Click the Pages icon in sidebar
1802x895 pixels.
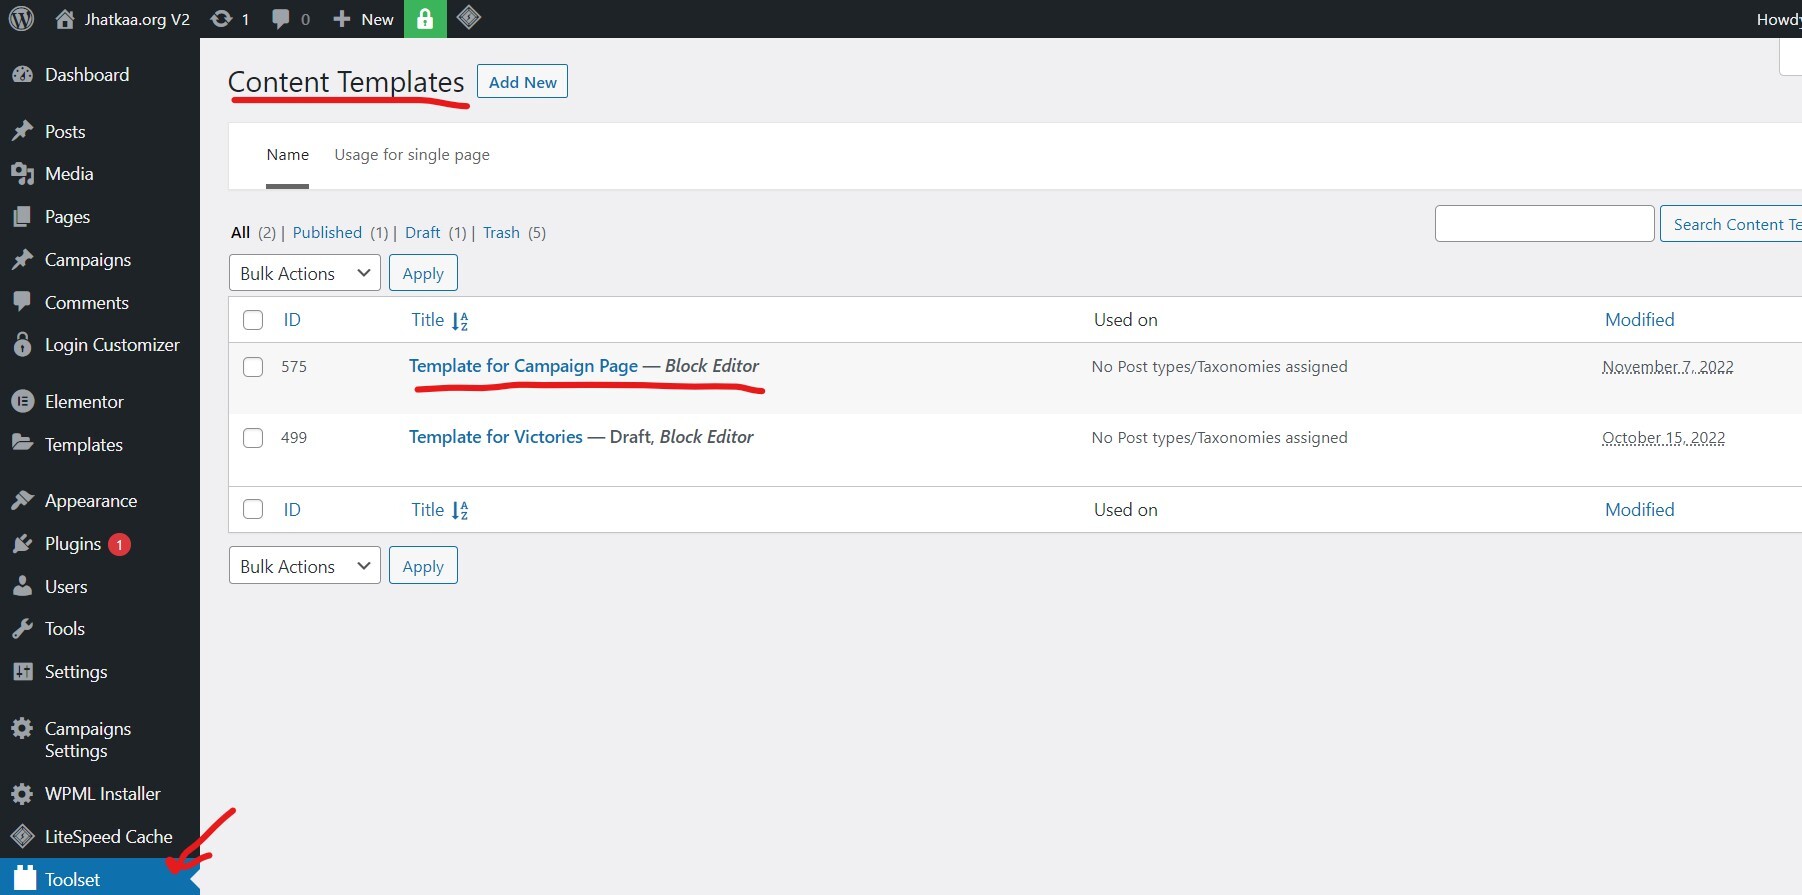(22, 217)
